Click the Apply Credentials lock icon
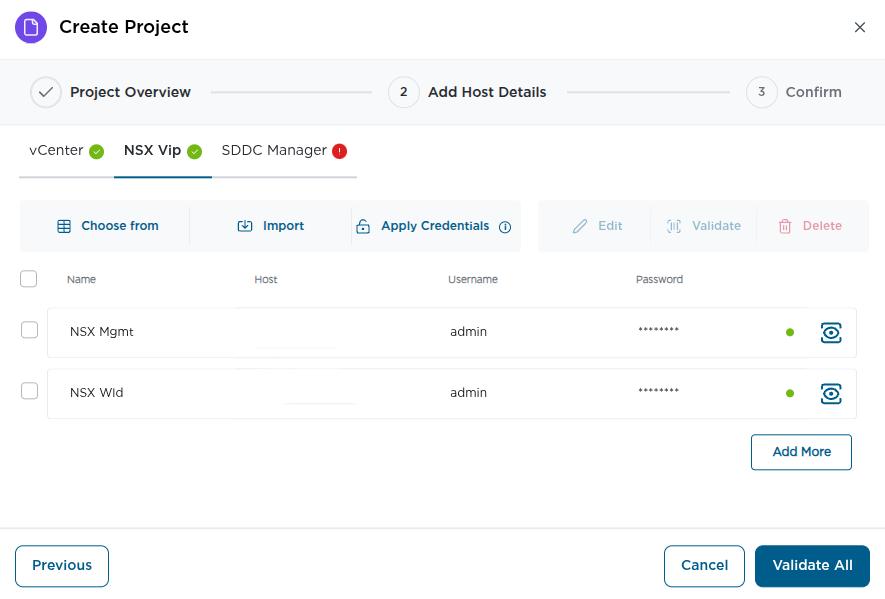The height and width of the screenshot is (599, 885). pos(361,225)
